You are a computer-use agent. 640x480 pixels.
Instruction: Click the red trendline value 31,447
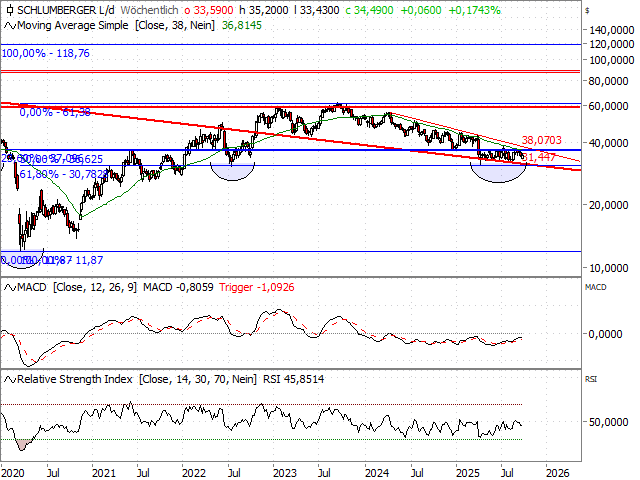point(539,157)
